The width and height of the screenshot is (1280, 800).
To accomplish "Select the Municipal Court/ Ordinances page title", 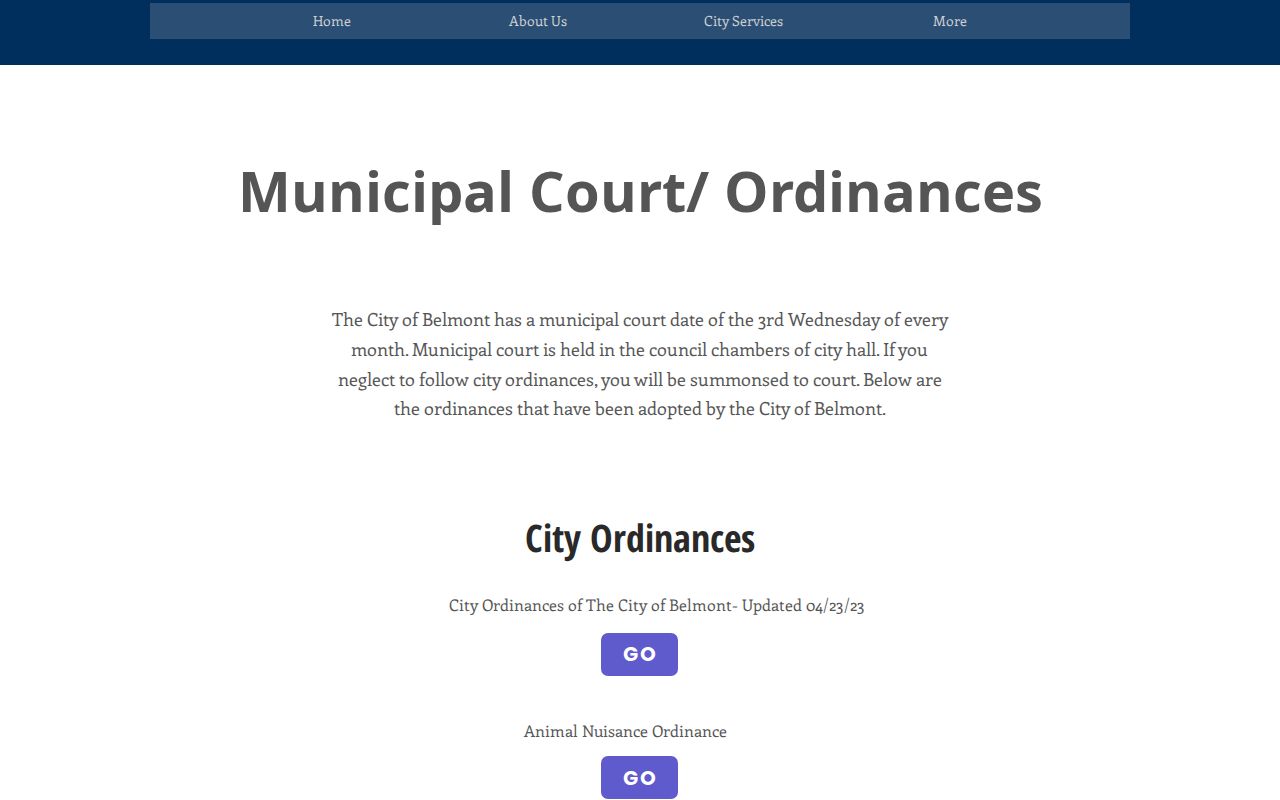I will tap(640, 191).
